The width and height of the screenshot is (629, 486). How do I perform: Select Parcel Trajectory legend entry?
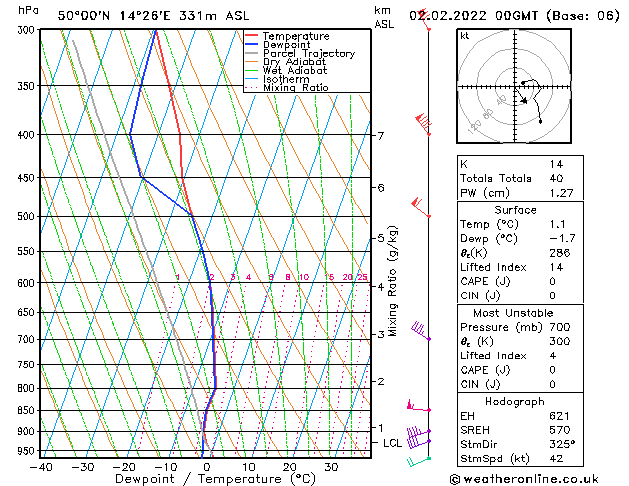pos(308,54)
